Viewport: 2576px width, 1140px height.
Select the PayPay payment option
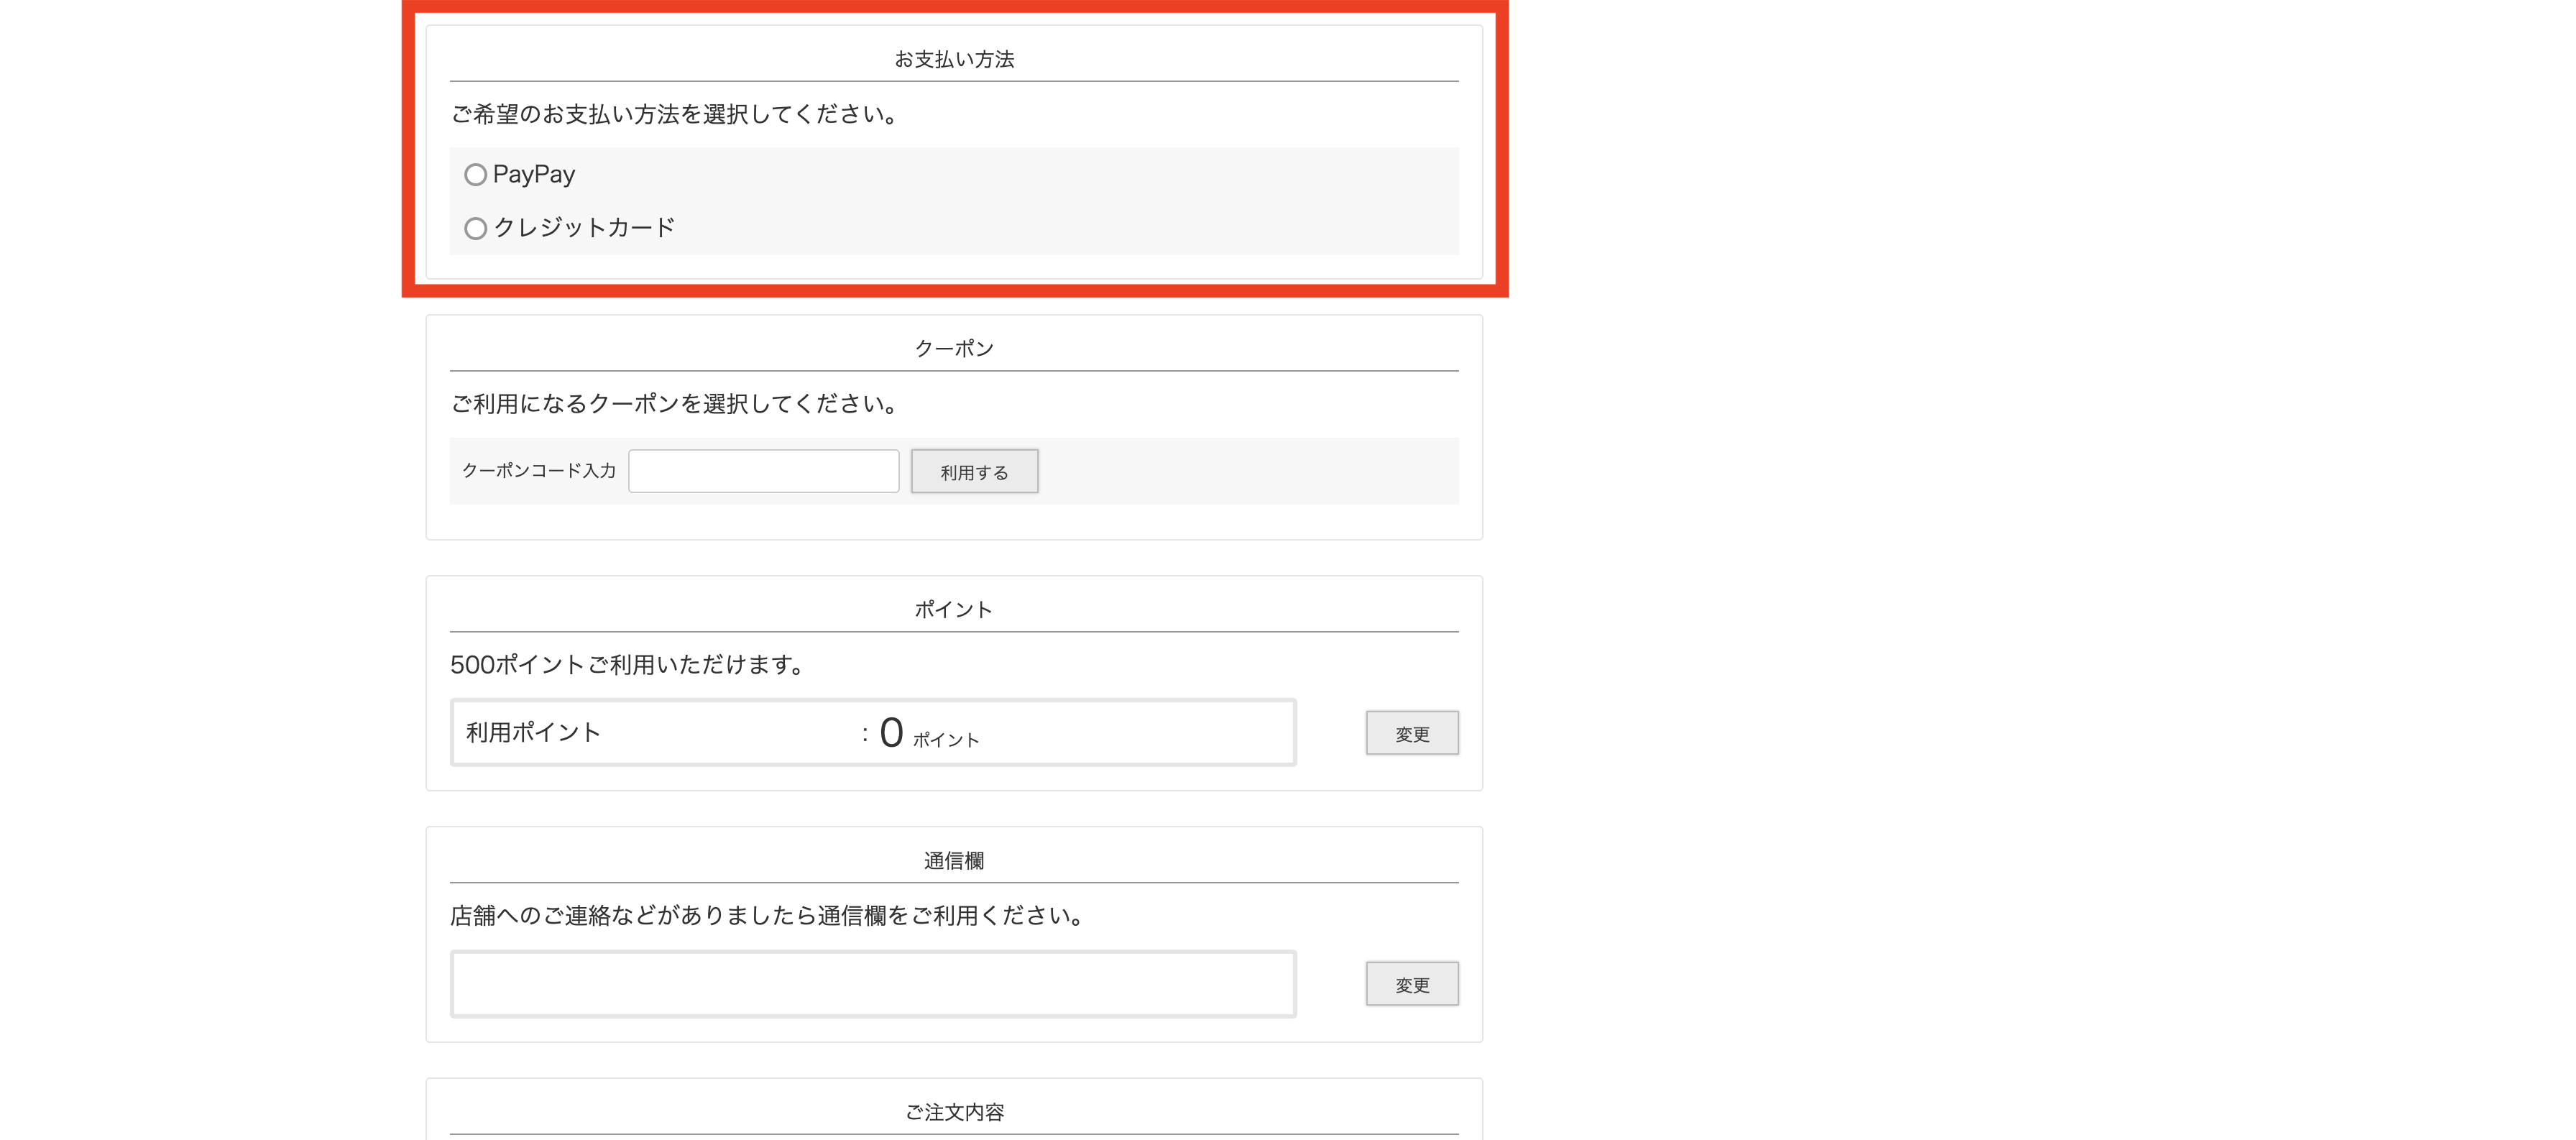click(x=475, y=175)
